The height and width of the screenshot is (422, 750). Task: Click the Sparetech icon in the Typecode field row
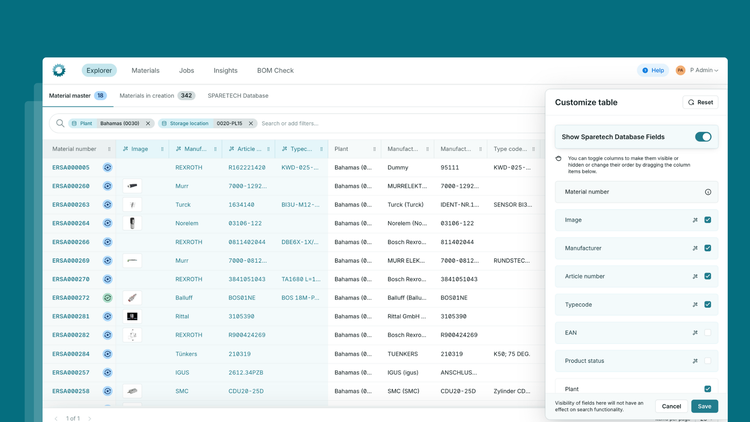695,305
